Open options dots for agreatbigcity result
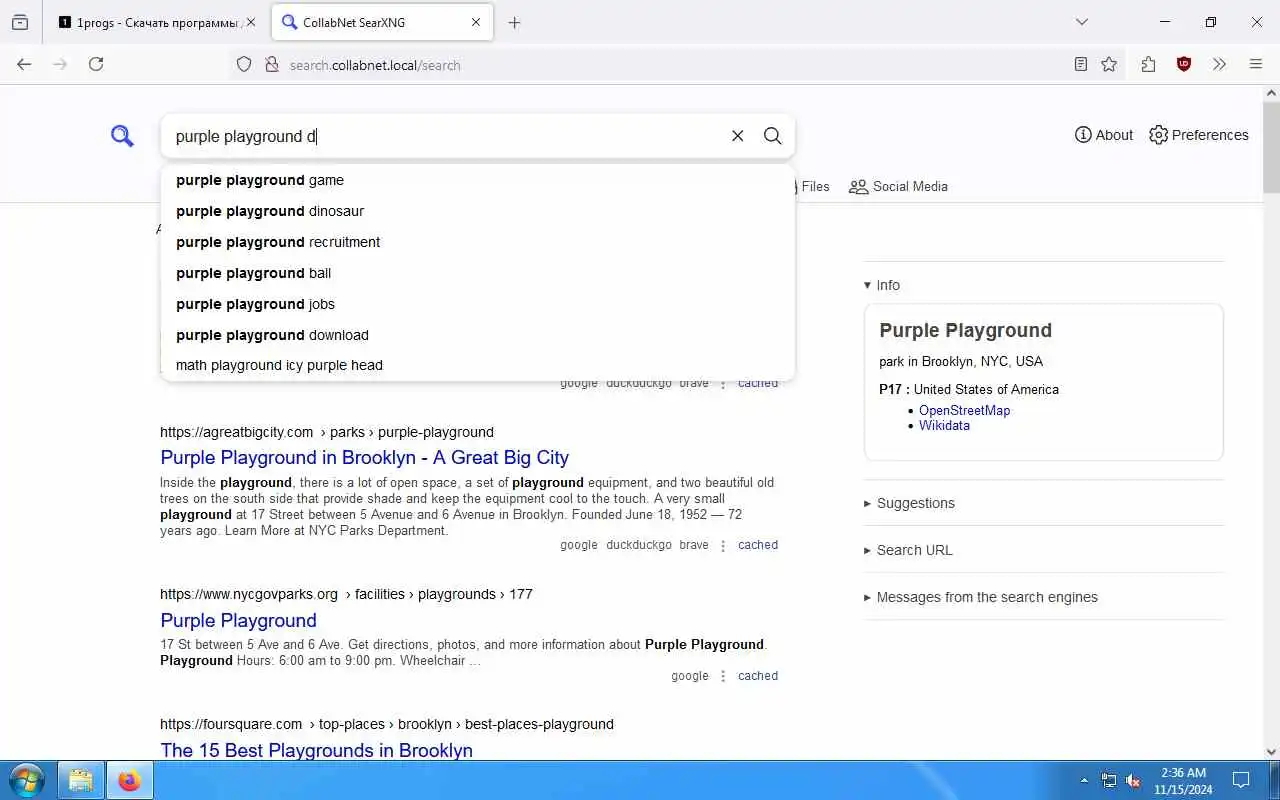1280x800 pixels. [723, 546]
